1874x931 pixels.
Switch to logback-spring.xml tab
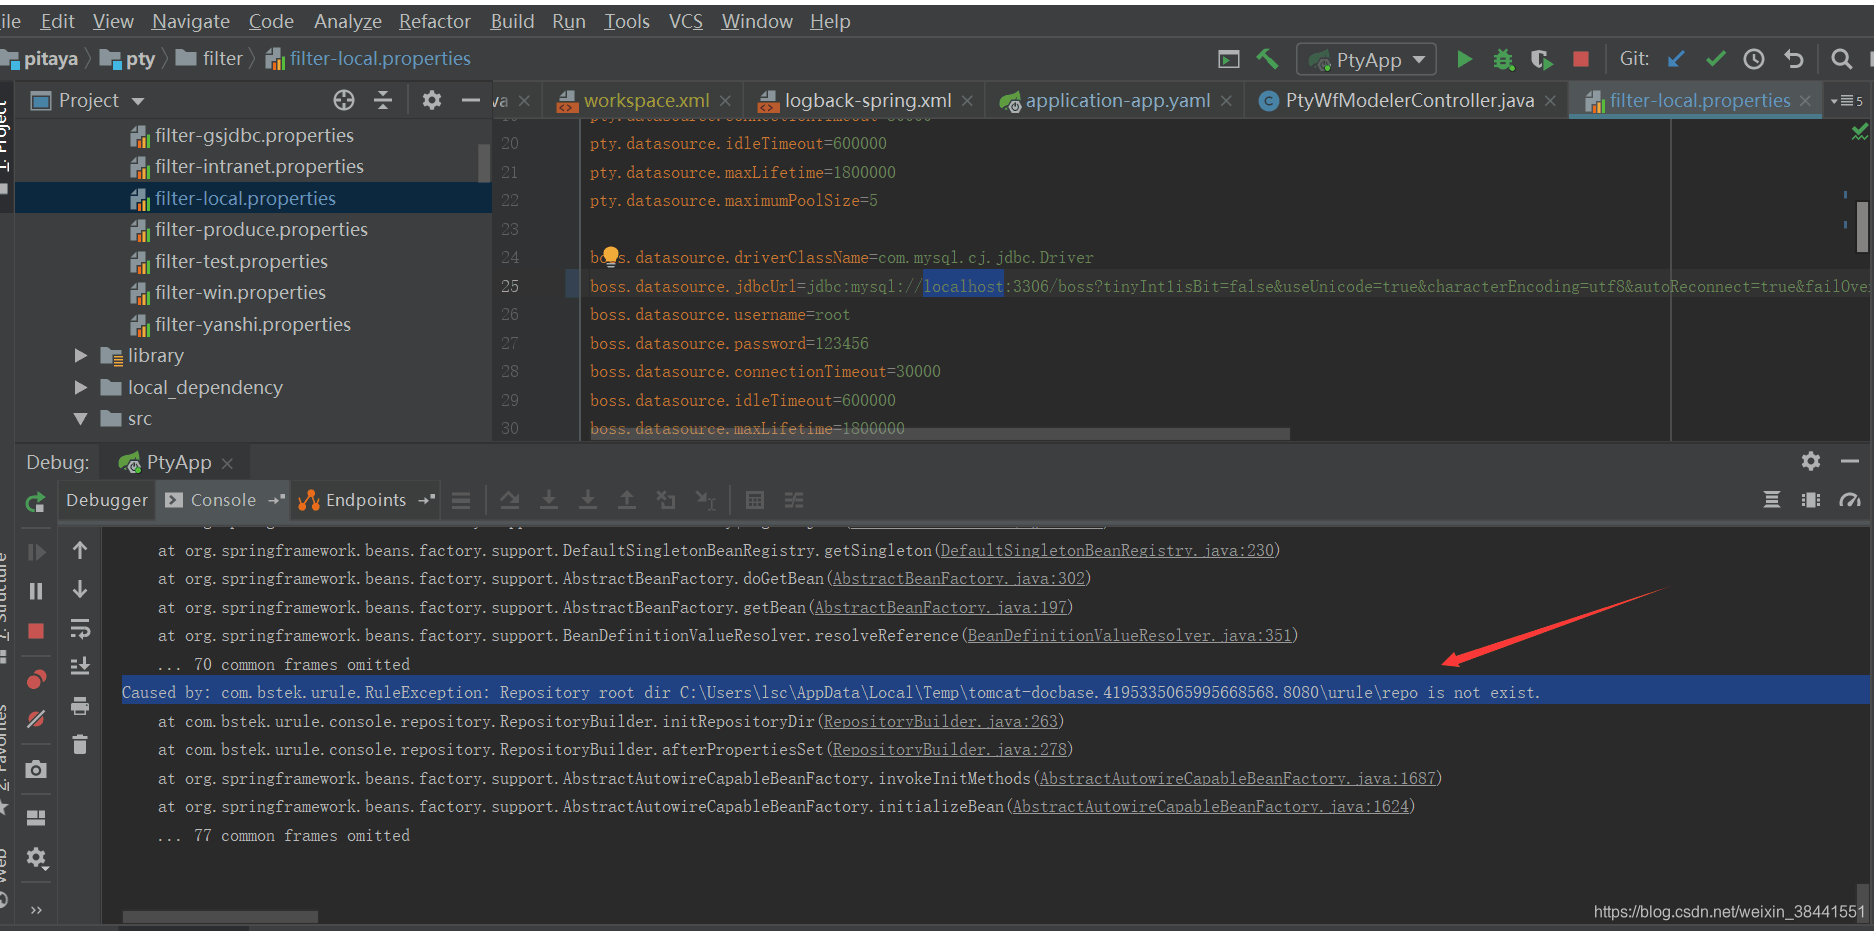pyautogui.click(x=867, y=101)
